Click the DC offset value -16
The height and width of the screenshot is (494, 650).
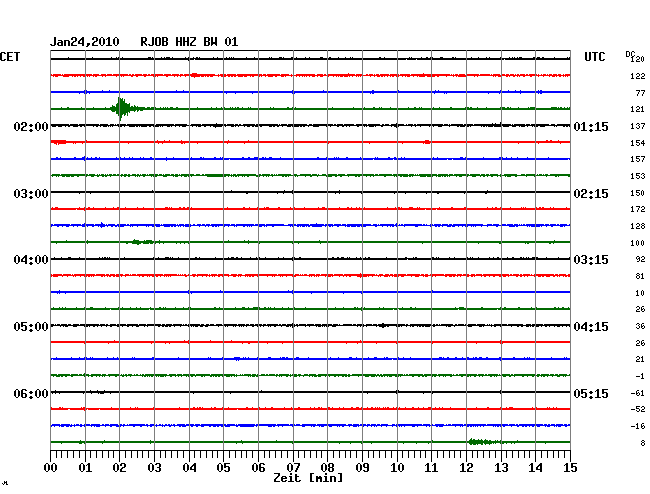point(638,426)
